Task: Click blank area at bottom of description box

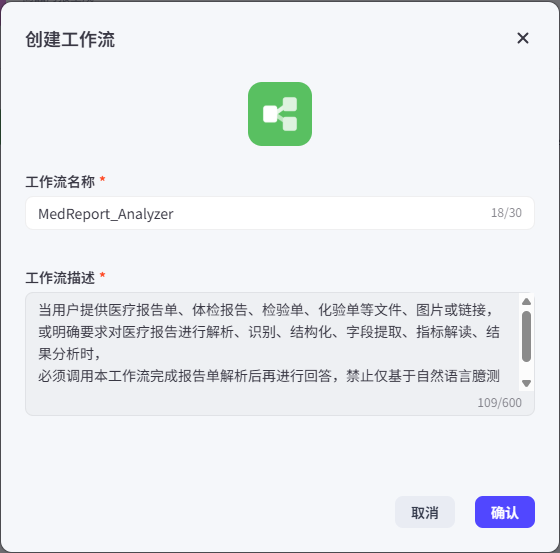Action: click(250, 403)
